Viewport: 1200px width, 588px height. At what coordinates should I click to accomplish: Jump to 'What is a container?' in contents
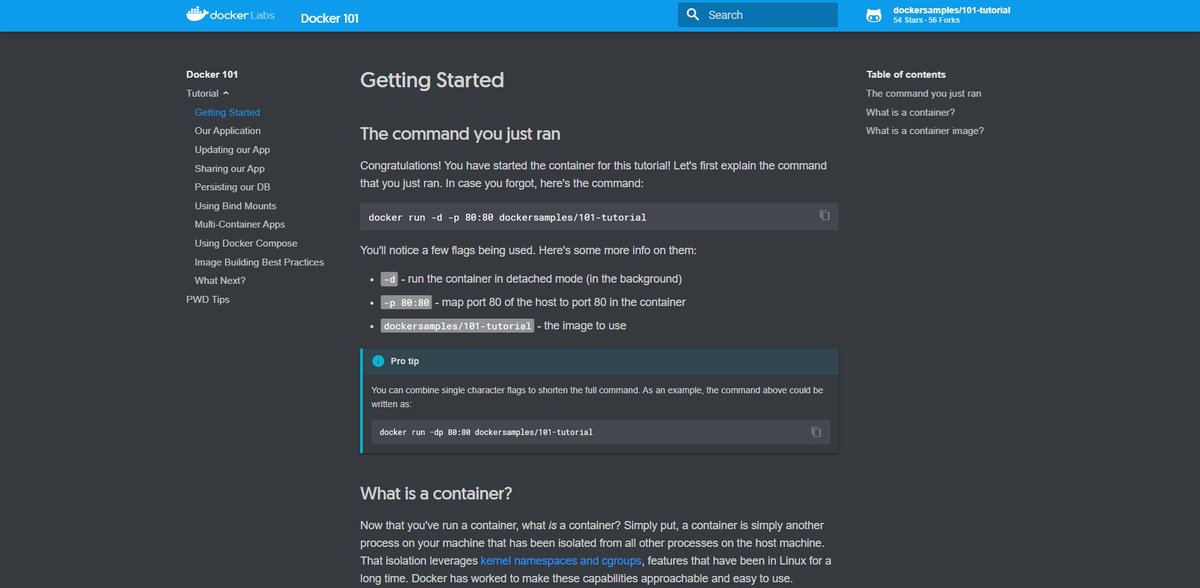coord(910,112)
